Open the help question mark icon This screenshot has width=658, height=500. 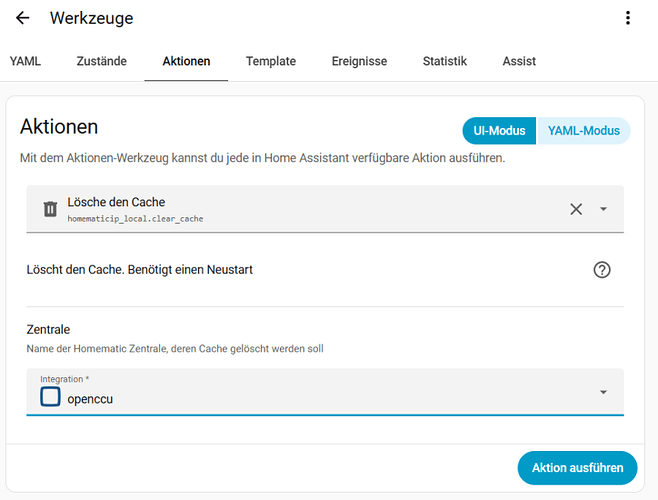[x=602, y=270]
